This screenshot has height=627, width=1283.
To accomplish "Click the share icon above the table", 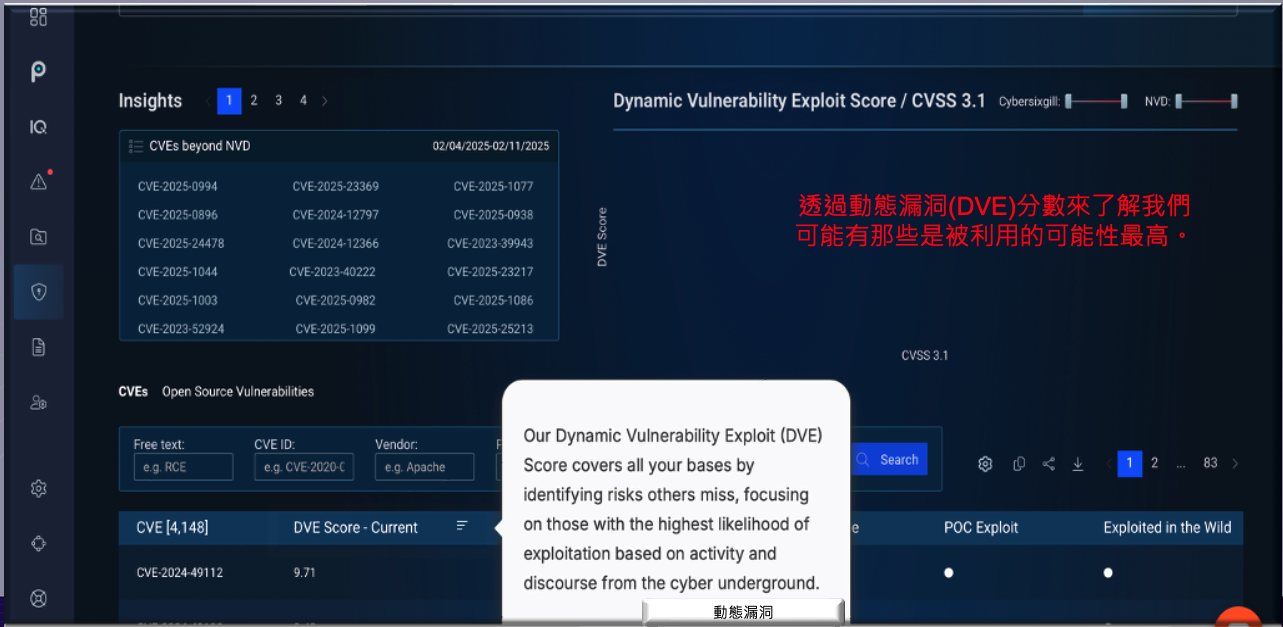I will [1049, 463].
